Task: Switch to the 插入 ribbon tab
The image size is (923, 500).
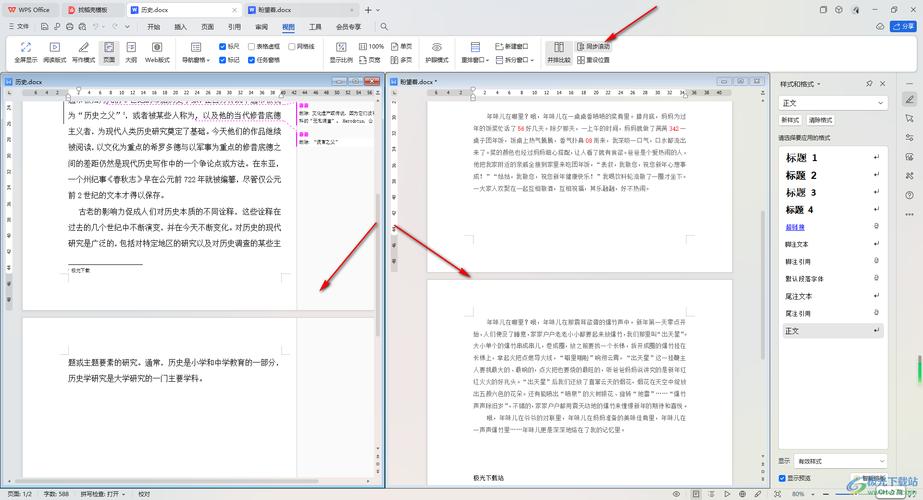Action: coord(181,27)
